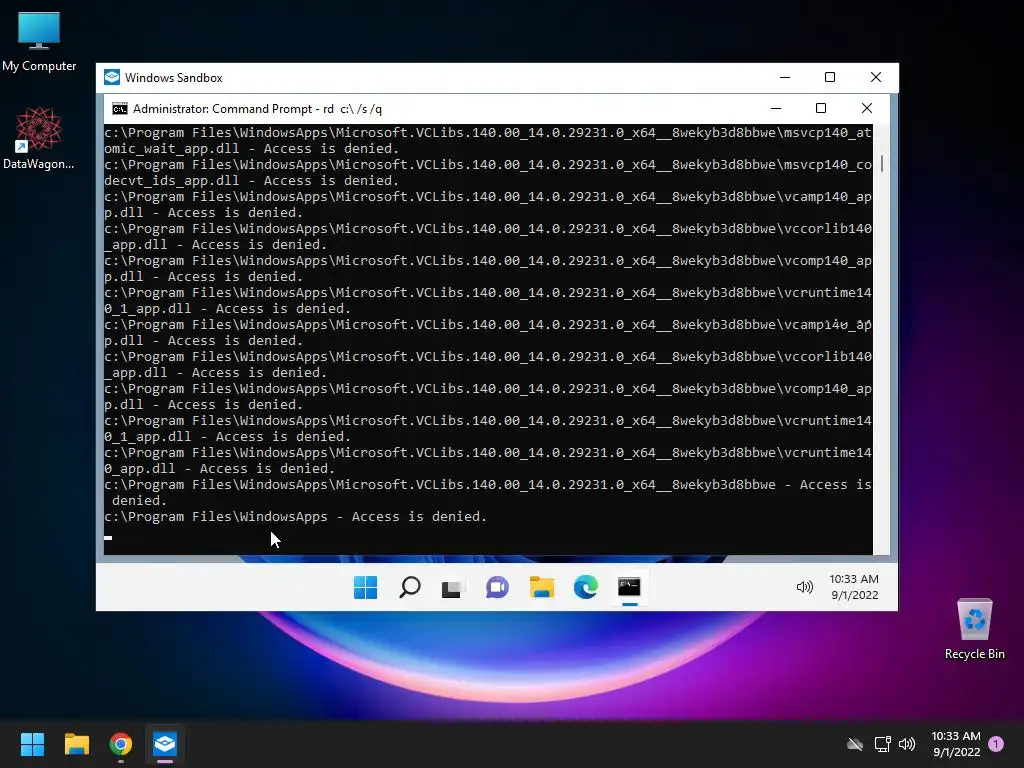The height and width of the screenshot is (768, 1024).
Task: Open Chat in the sandbox taskbar
Action: 497,587
